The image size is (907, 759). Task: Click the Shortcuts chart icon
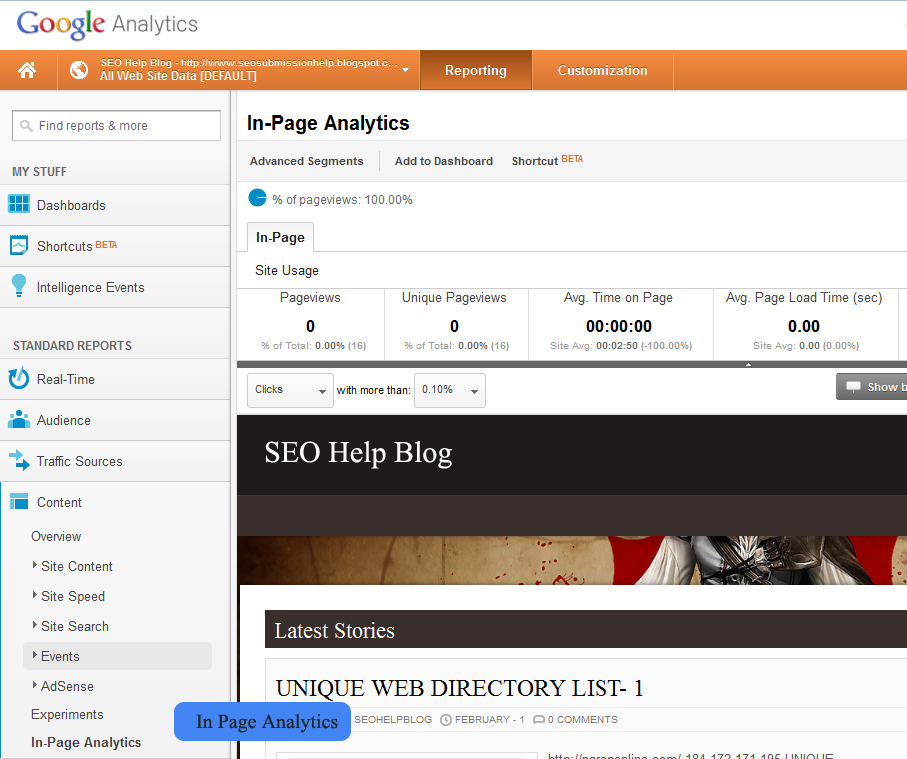(x=19, y=245)
